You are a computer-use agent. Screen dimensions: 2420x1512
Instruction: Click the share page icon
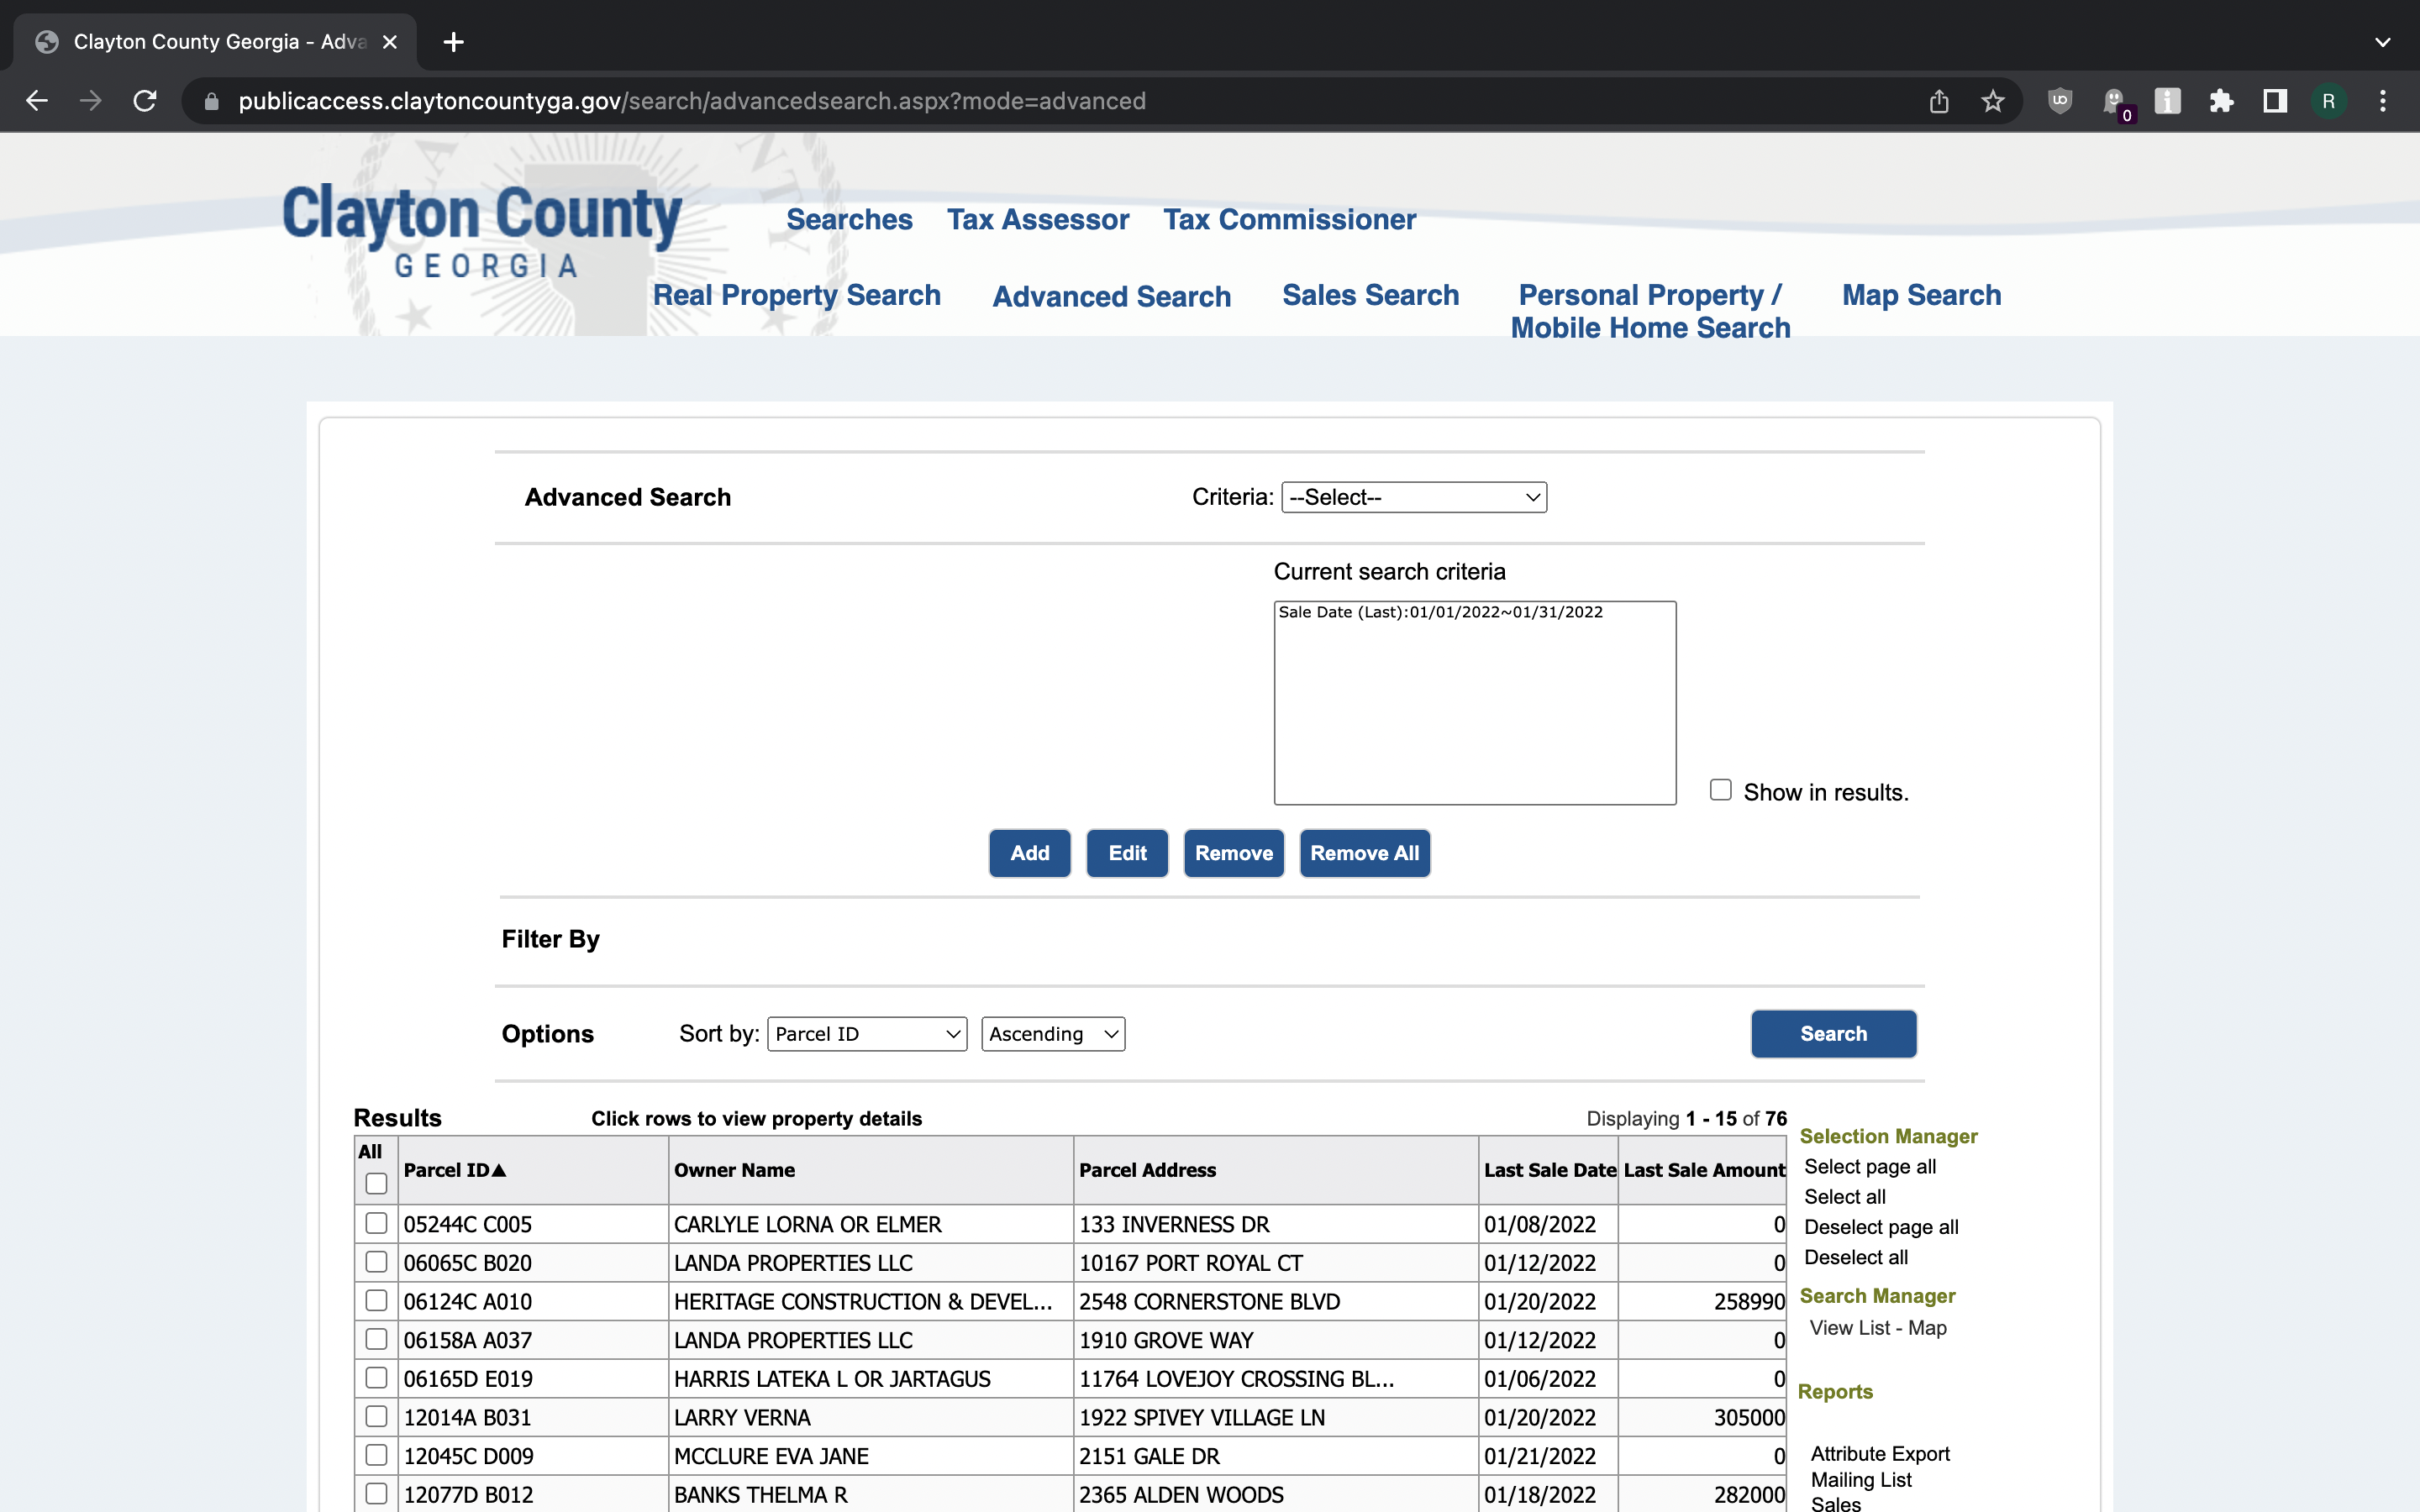(x=1939, y=101)
